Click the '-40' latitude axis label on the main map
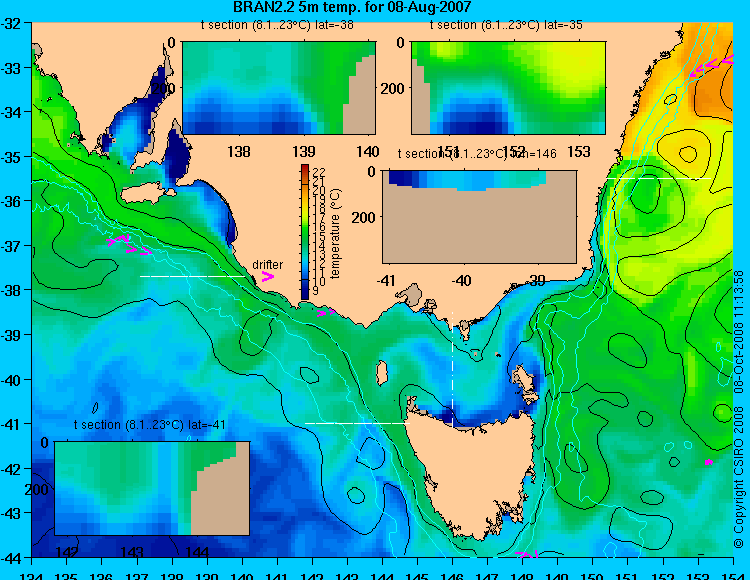 (11, 380)
